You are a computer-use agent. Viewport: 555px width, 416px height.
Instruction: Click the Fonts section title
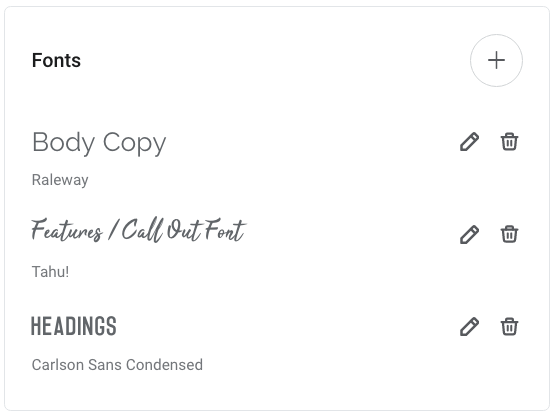pos(56,60)
